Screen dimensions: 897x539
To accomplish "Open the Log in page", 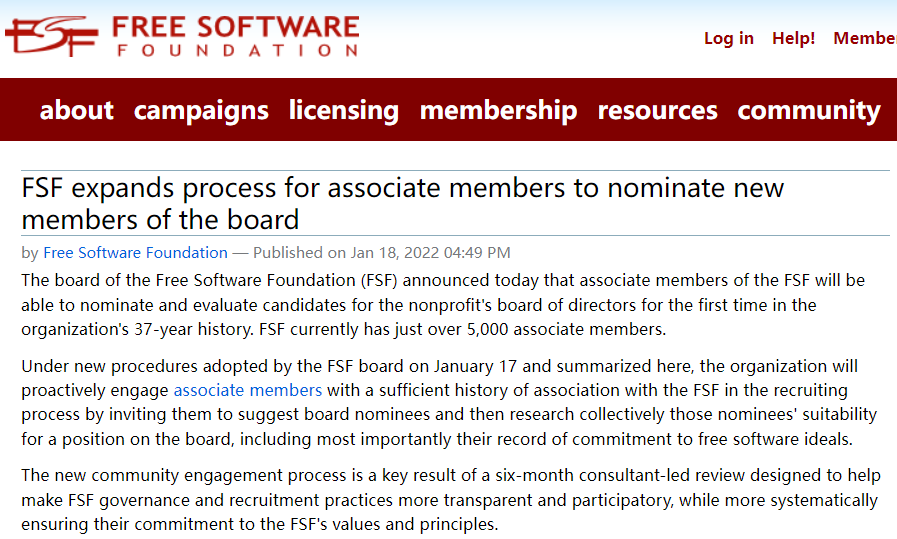I will (729, 38).
